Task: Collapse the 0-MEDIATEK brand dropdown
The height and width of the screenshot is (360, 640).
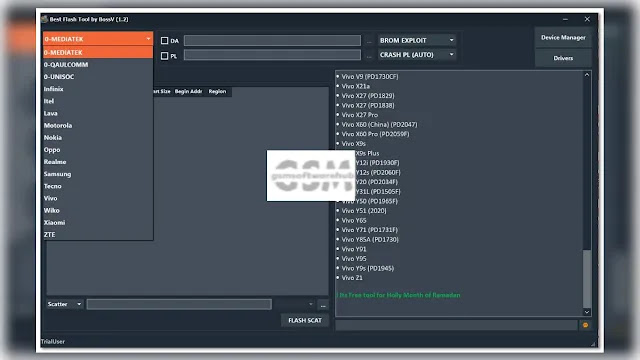Action: 98,39
